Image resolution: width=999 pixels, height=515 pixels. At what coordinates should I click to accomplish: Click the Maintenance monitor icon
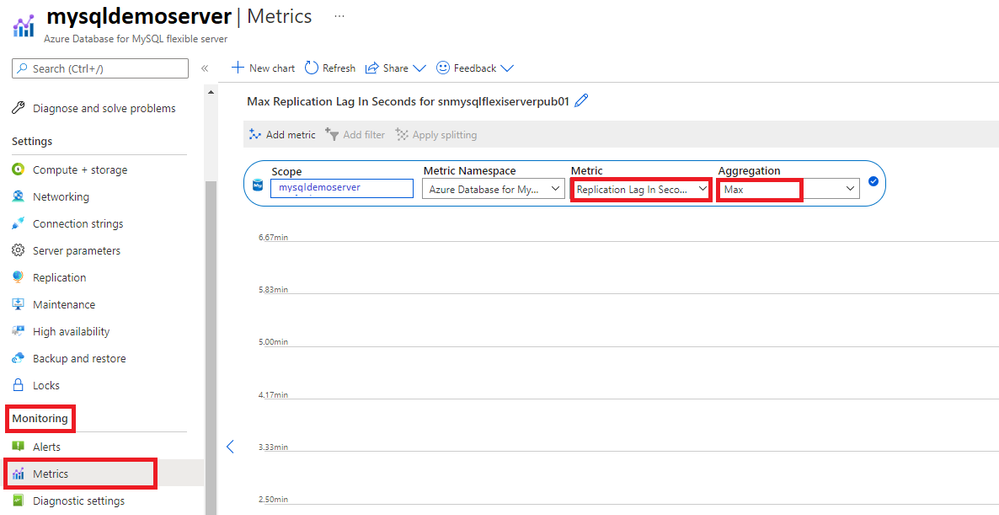tap(18, 304)
